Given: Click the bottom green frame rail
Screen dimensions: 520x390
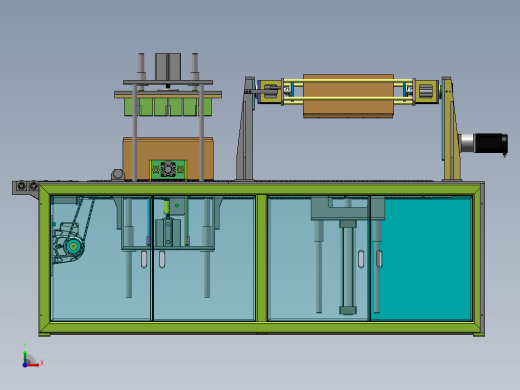Looking at the screenshot, I should tap(262, 328).
